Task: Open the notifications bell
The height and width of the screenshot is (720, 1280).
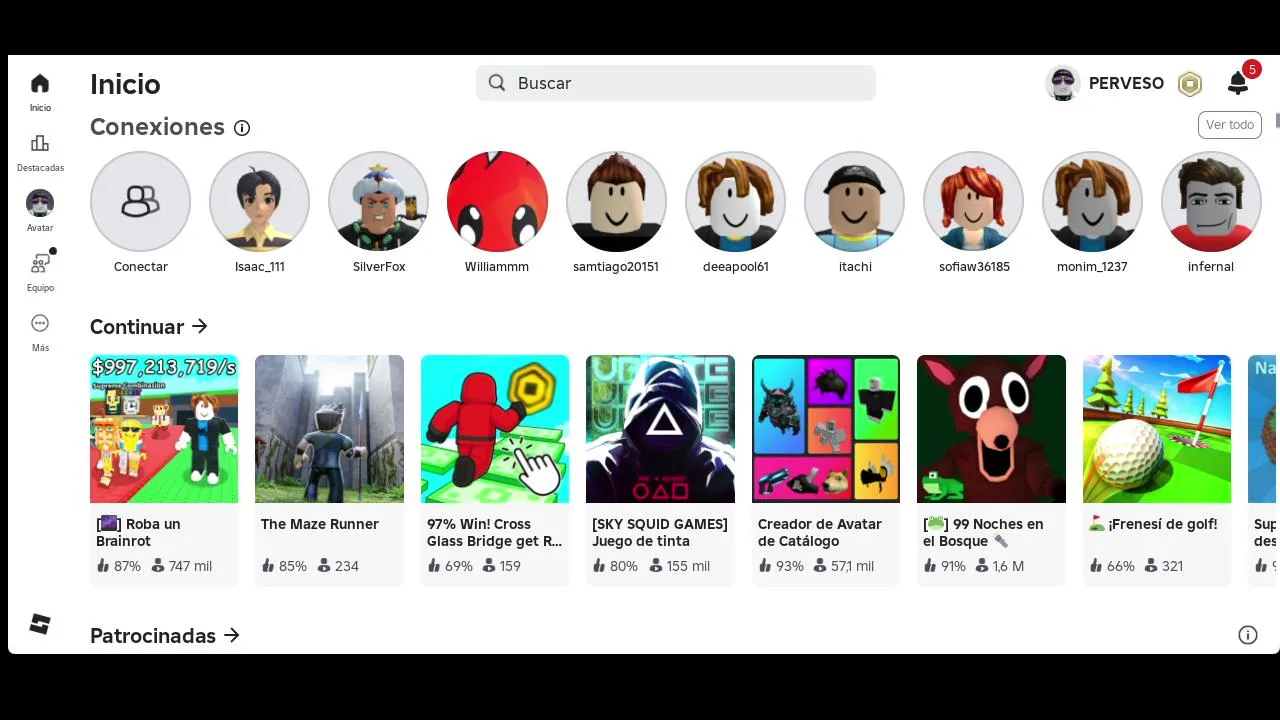Action: (x=1238, y=84)
